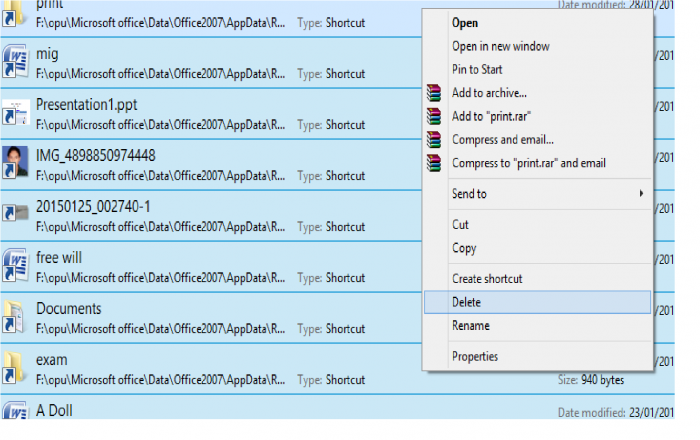This screenshot has height=440, width=700.
Task: Click the Word icon for free will
Action: click(x=15, y=266)
